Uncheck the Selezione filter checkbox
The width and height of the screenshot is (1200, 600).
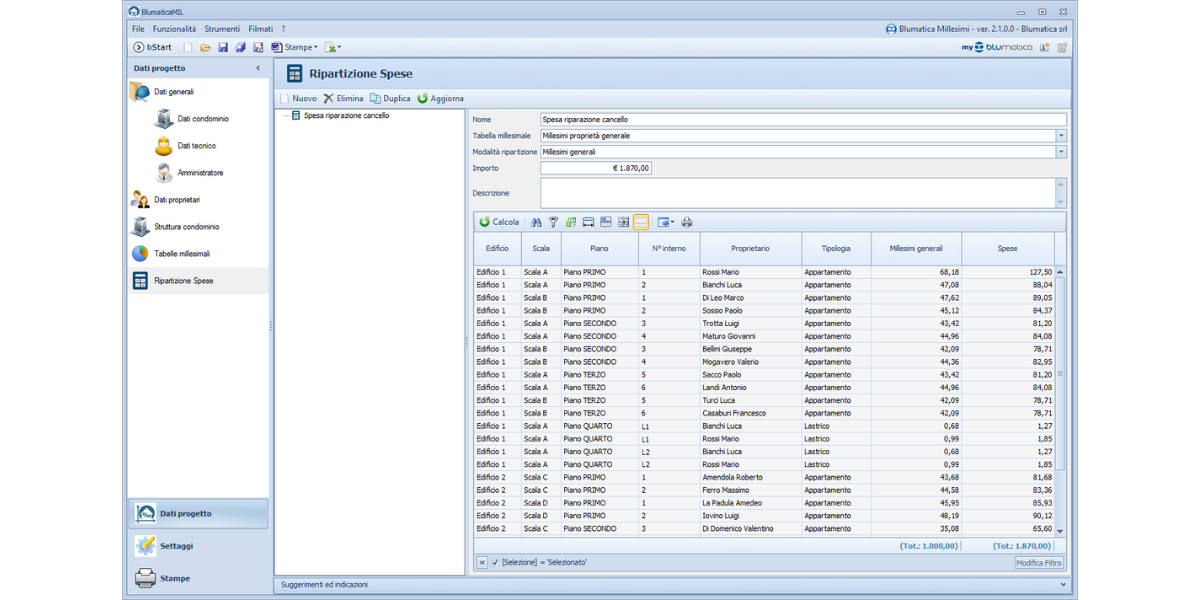pyautogui.click(x=495, y=563)
